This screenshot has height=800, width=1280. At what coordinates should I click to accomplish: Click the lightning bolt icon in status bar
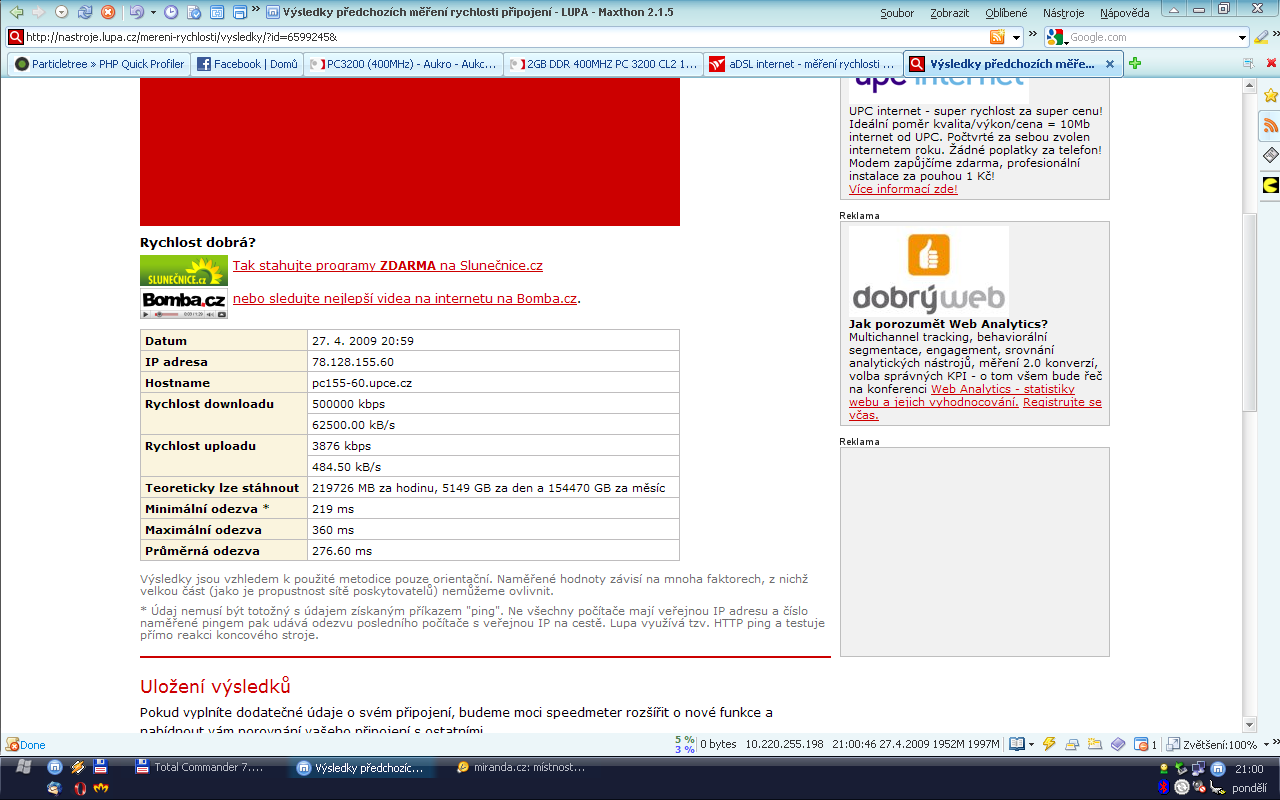[1050, 744]
